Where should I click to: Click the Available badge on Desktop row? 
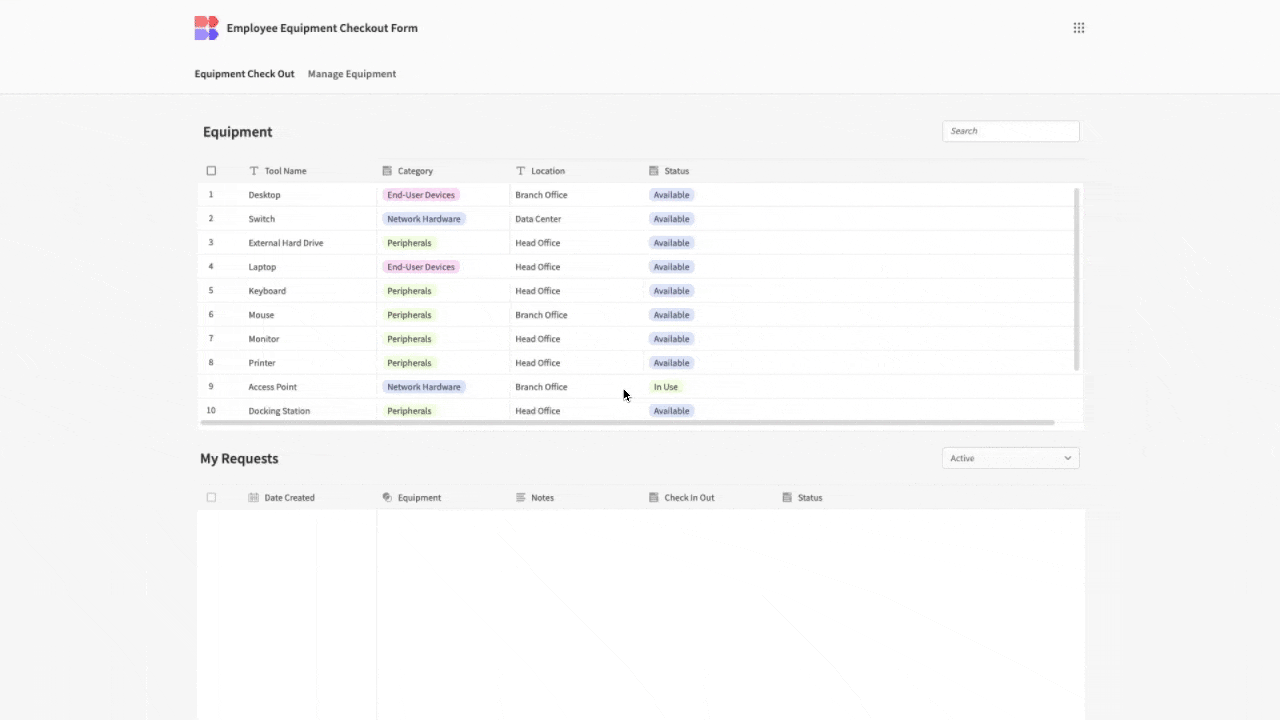[671, 194]
